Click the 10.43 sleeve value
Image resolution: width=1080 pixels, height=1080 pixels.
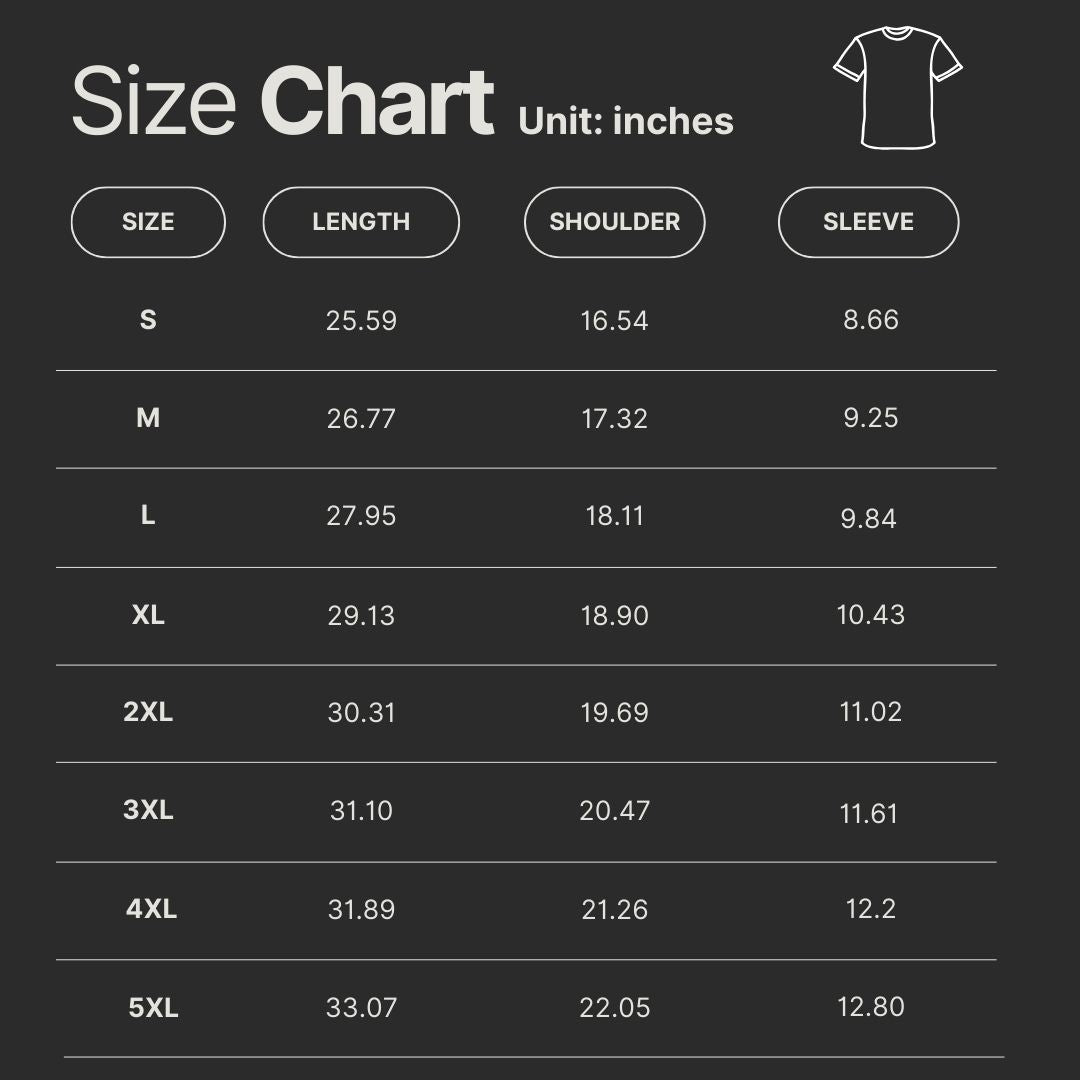click(871, 614)
